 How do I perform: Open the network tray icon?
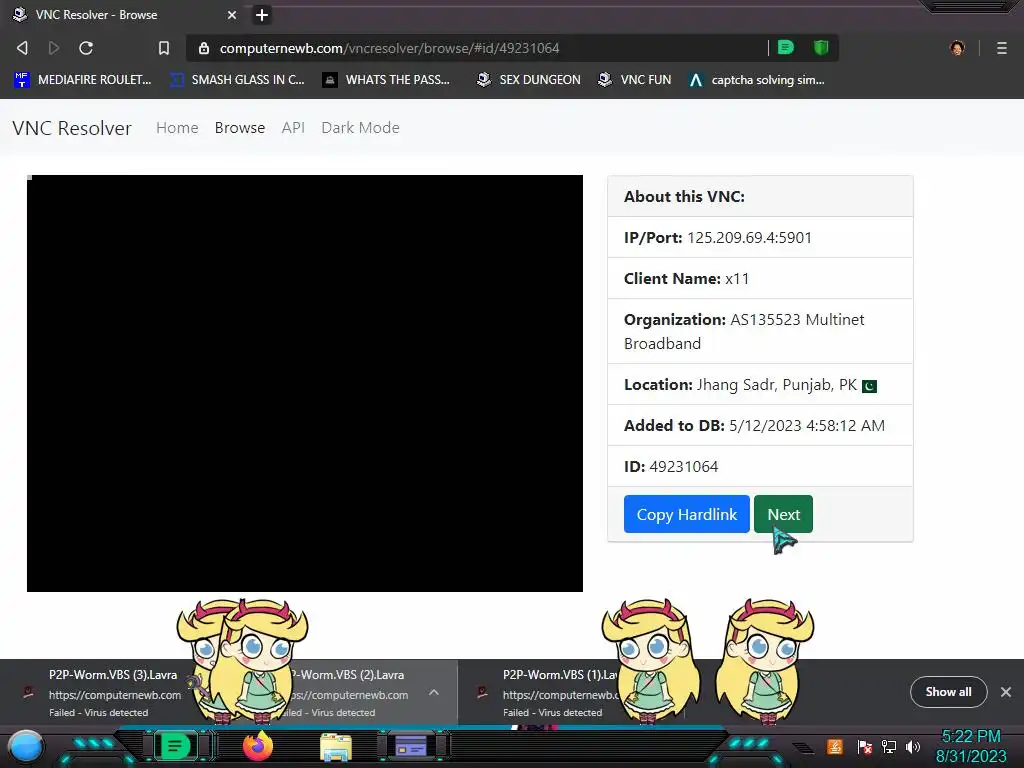tap(889, 747)
